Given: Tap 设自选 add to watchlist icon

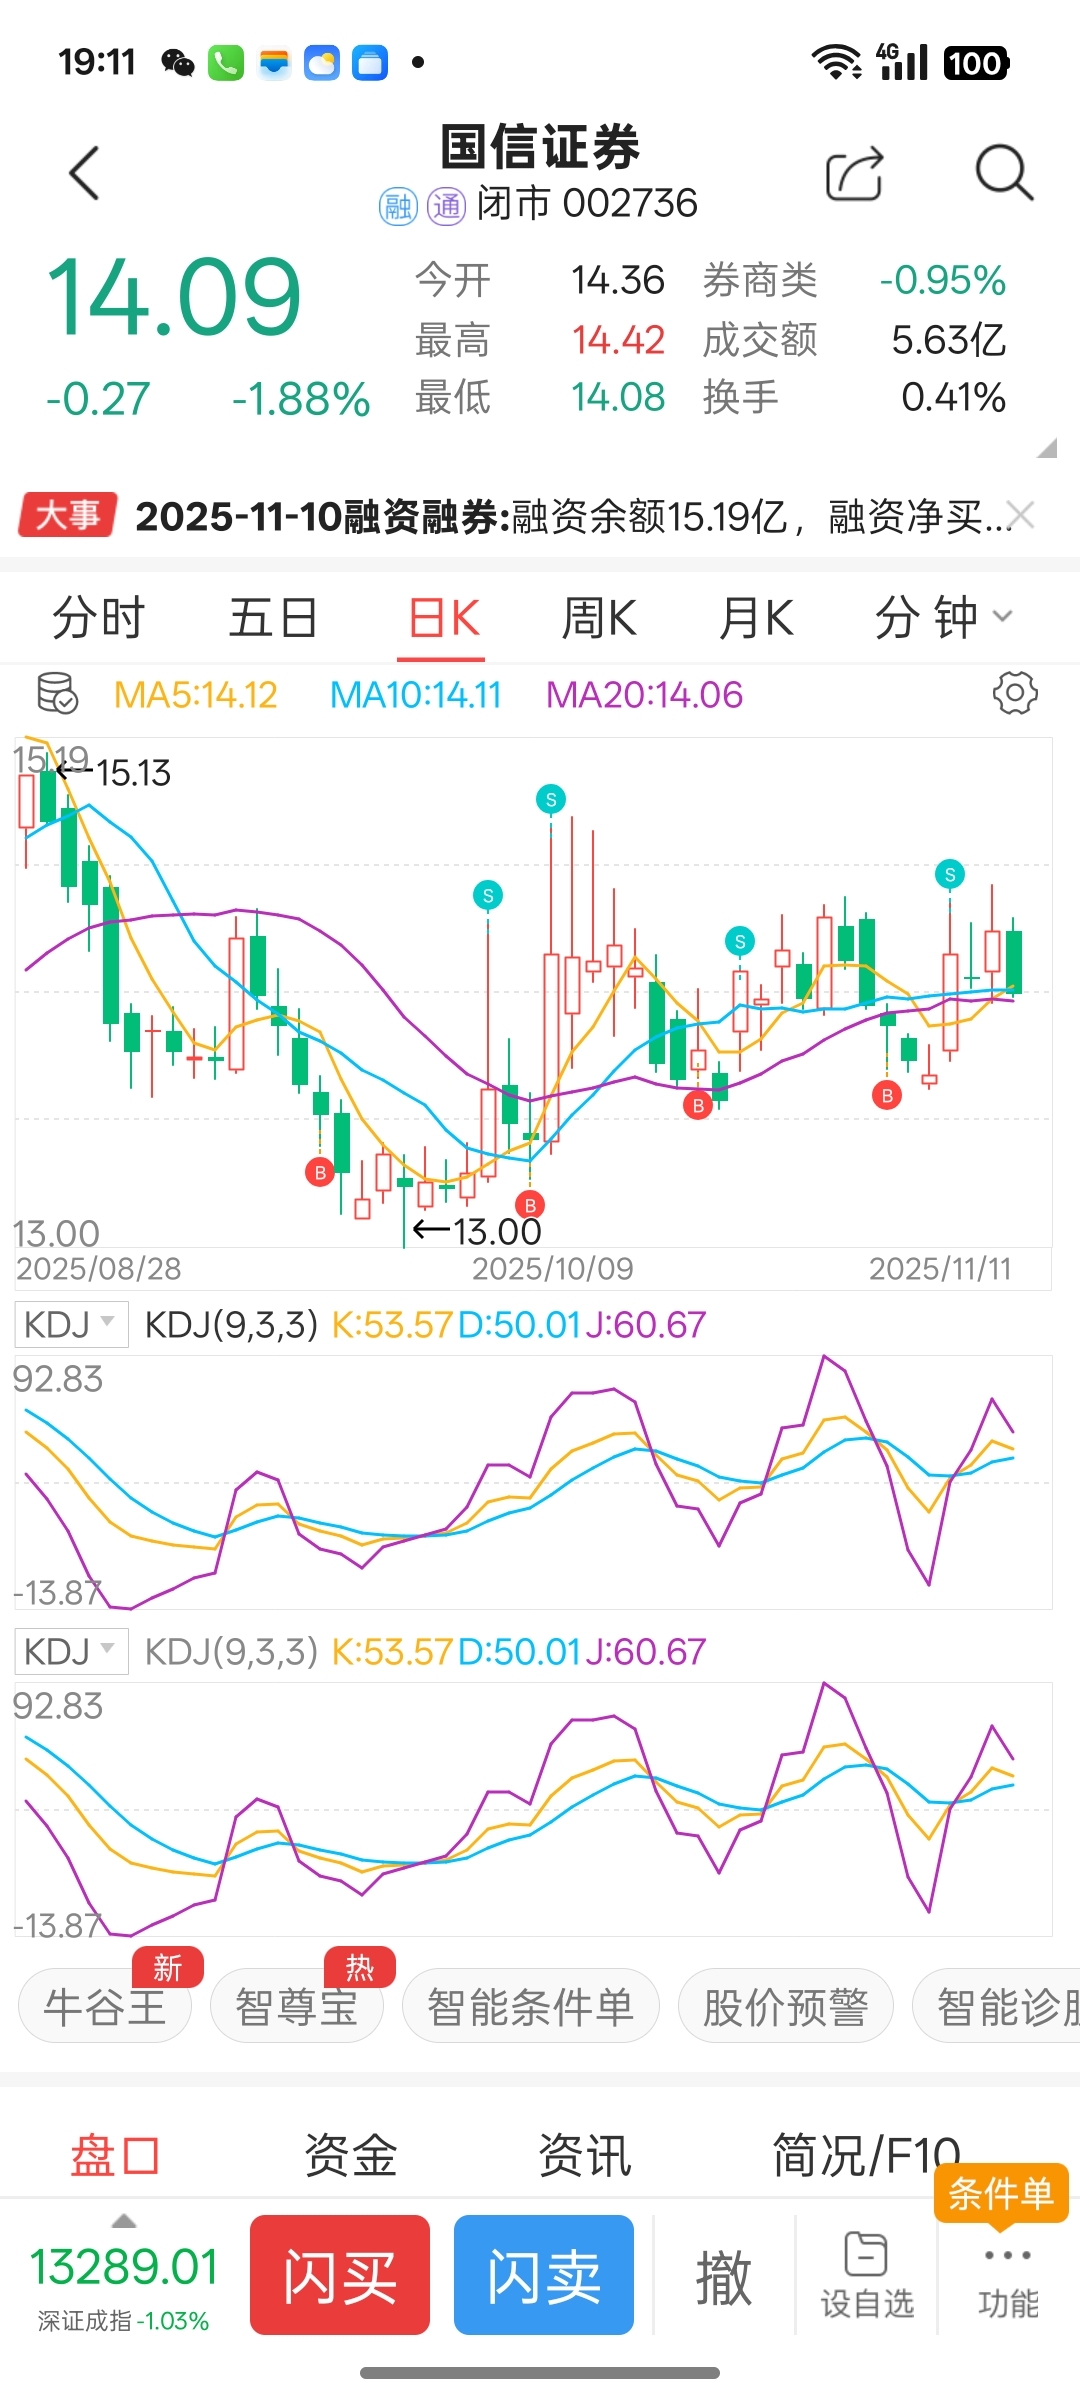Looking at the screenshot, I should pos(867,2276).
